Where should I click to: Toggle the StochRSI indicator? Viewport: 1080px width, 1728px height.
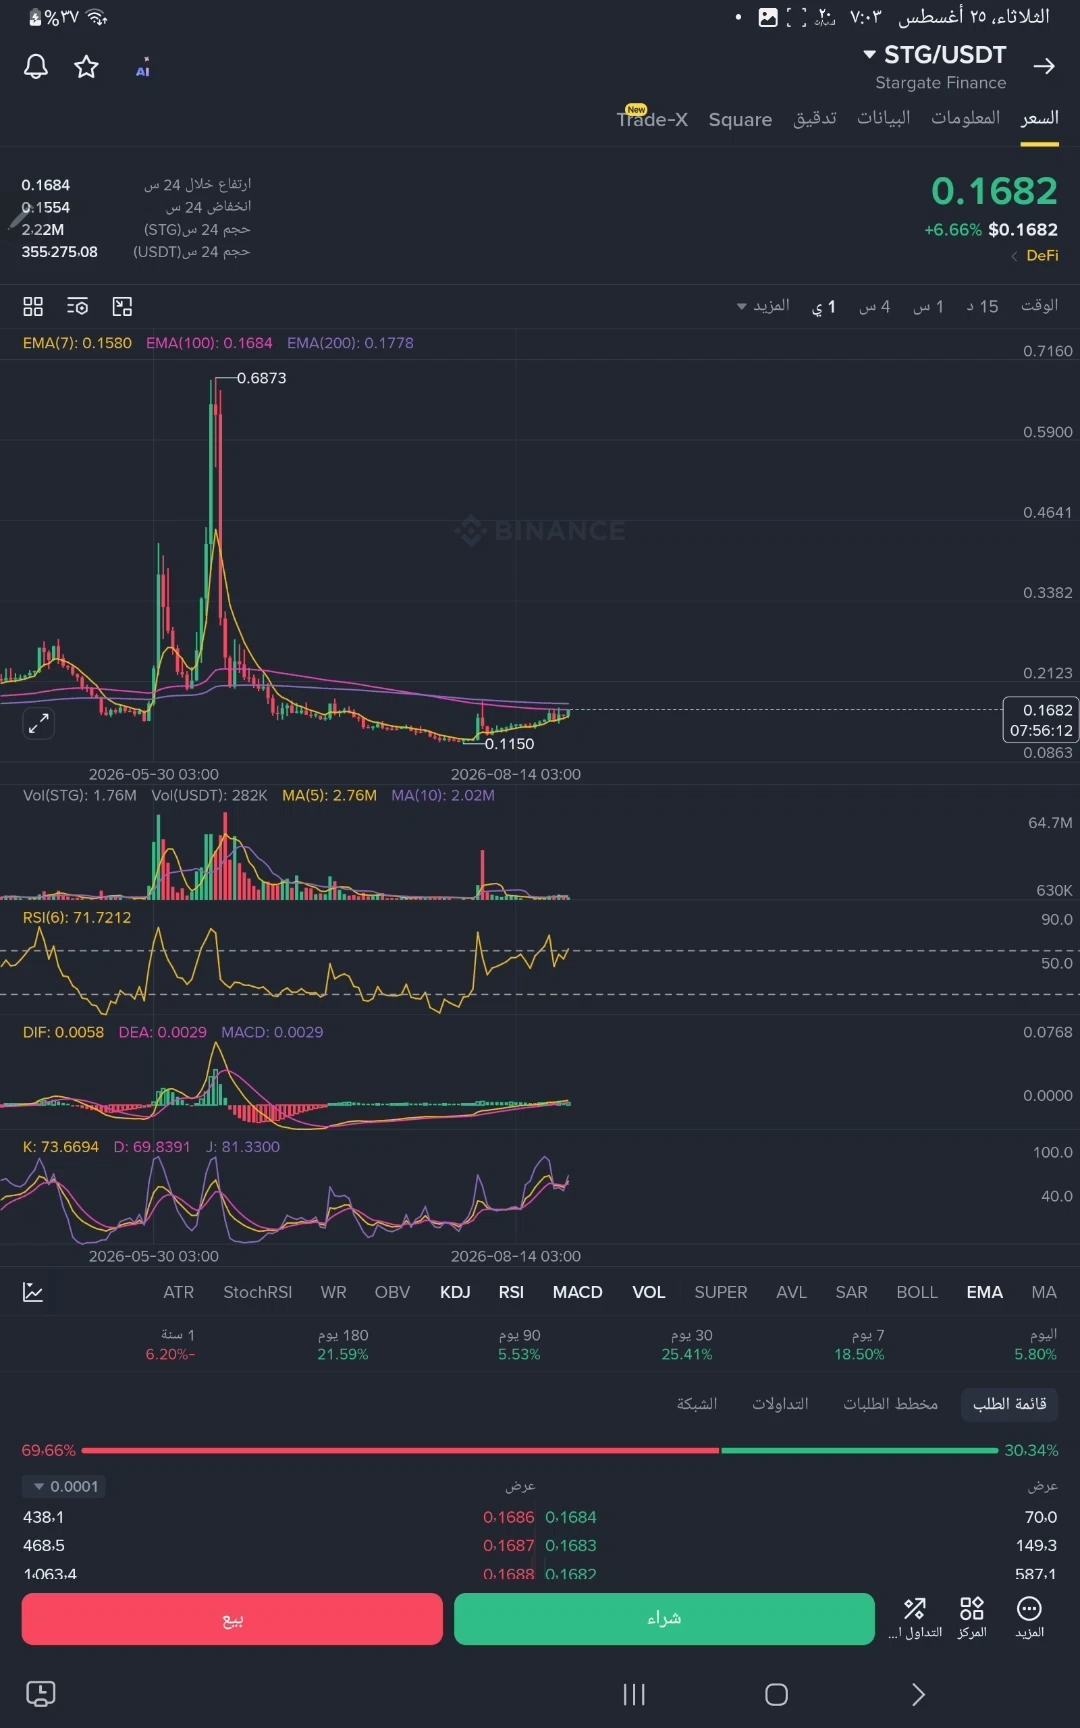[x=258, y=1292]
